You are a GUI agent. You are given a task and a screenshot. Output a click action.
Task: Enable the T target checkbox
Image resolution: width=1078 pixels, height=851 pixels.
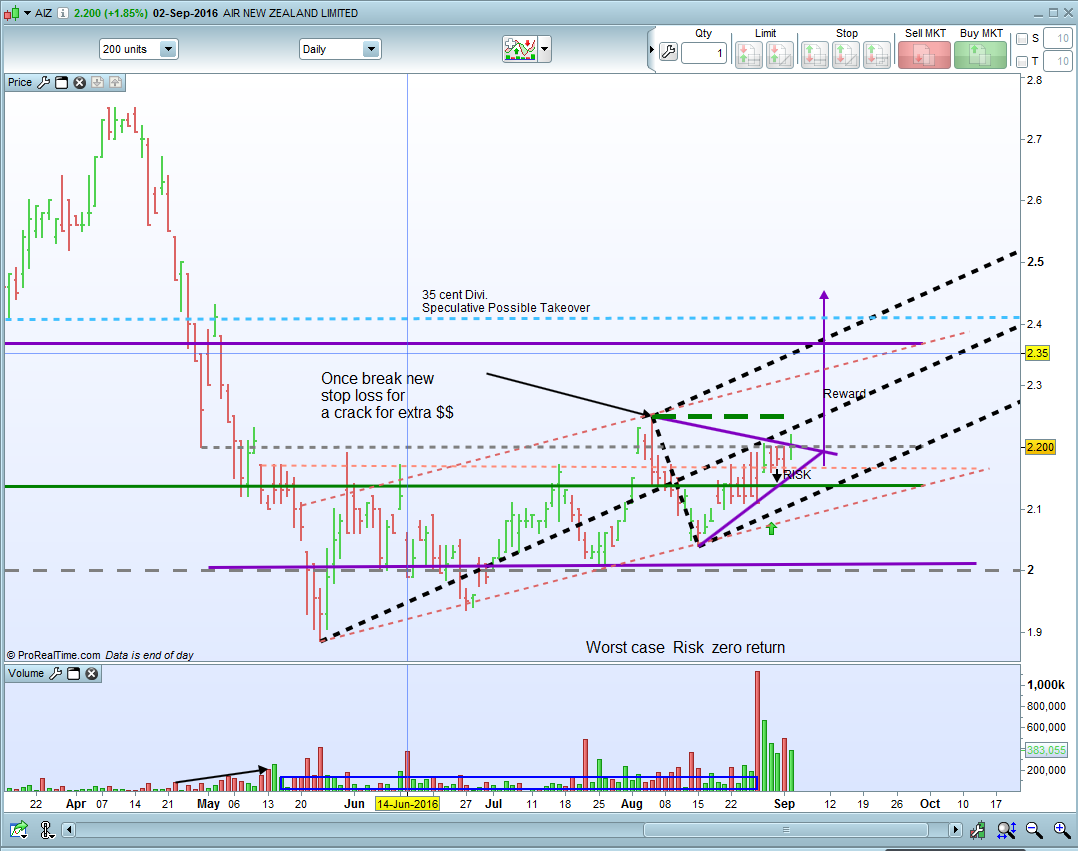[1022, 62]
